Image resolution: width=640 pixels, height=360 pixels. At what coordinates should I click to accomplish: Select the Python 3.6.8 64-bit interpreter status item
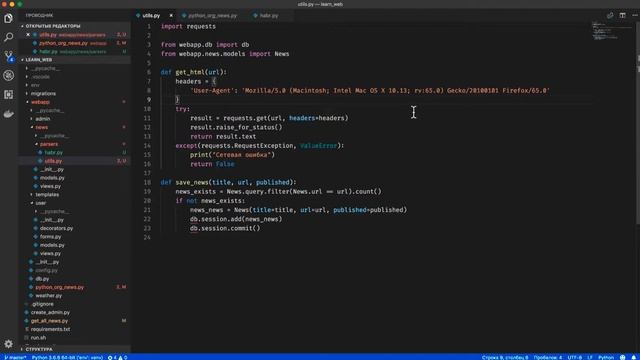tap(67, 357)
